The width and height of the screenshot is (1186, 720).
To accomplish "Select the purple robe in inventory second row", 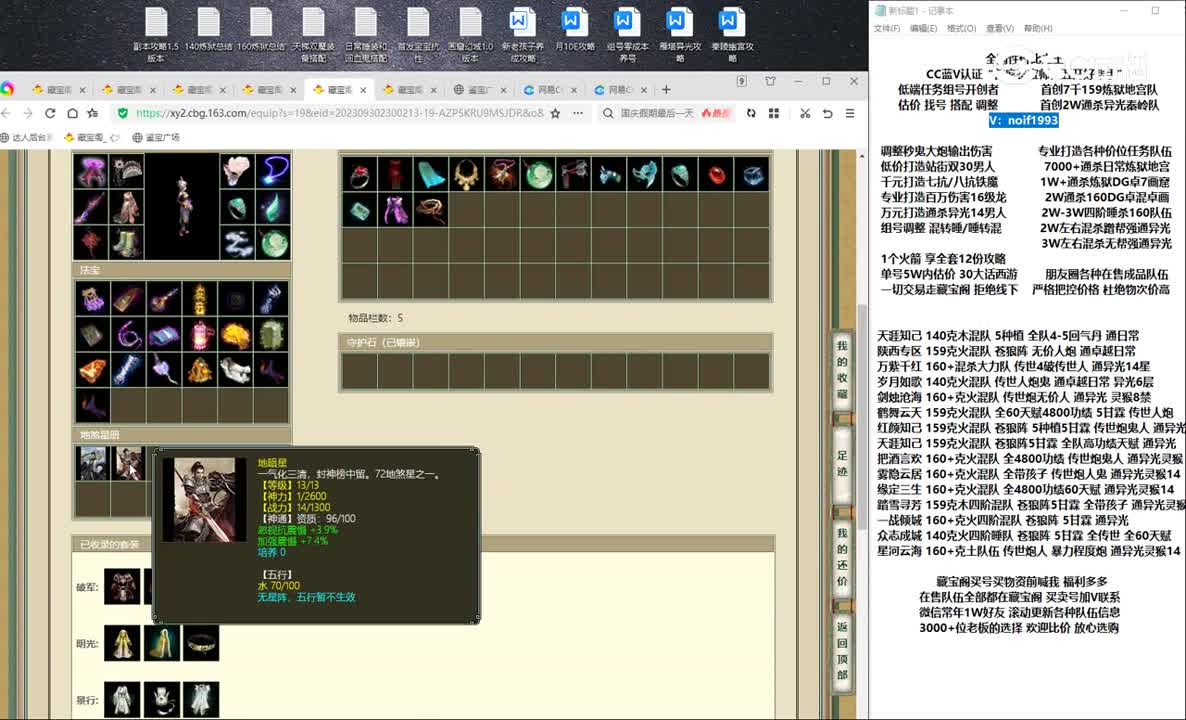I will pyautogui.click(x=395, y=209).
